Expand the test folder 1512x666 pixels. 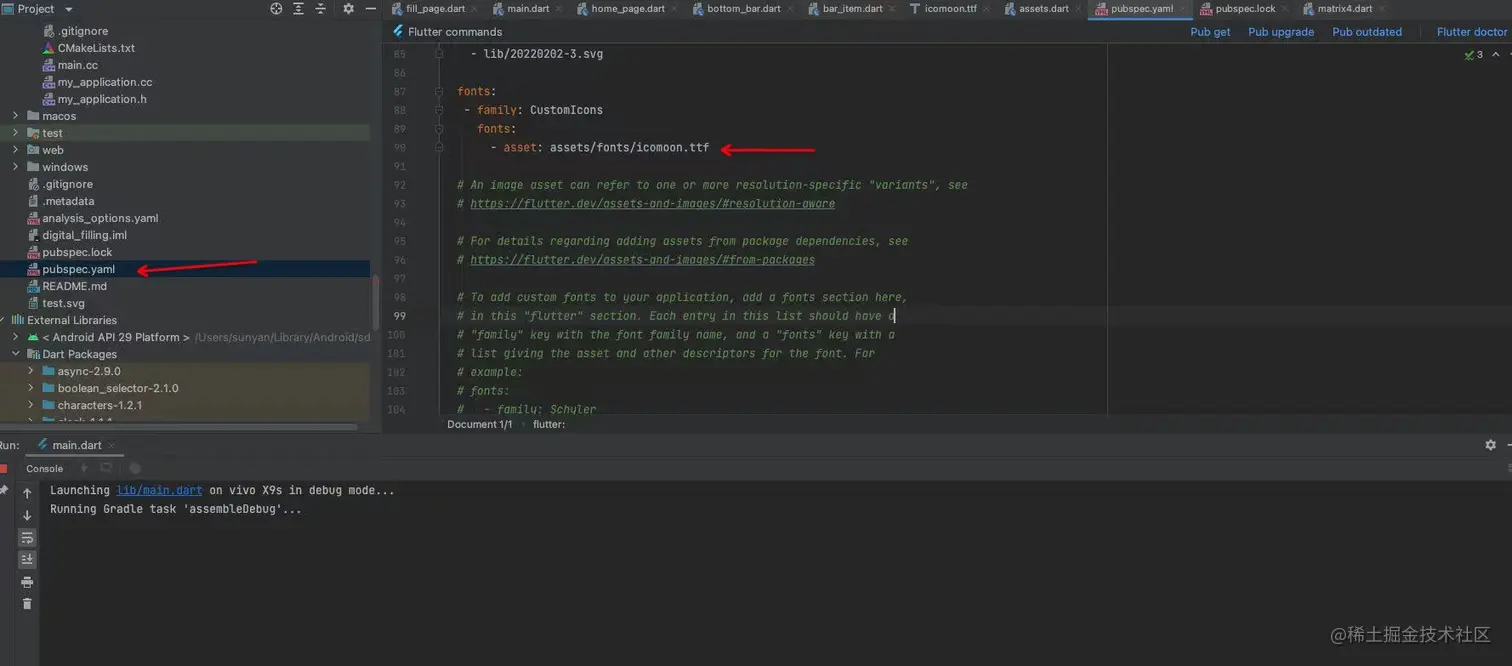15,133
